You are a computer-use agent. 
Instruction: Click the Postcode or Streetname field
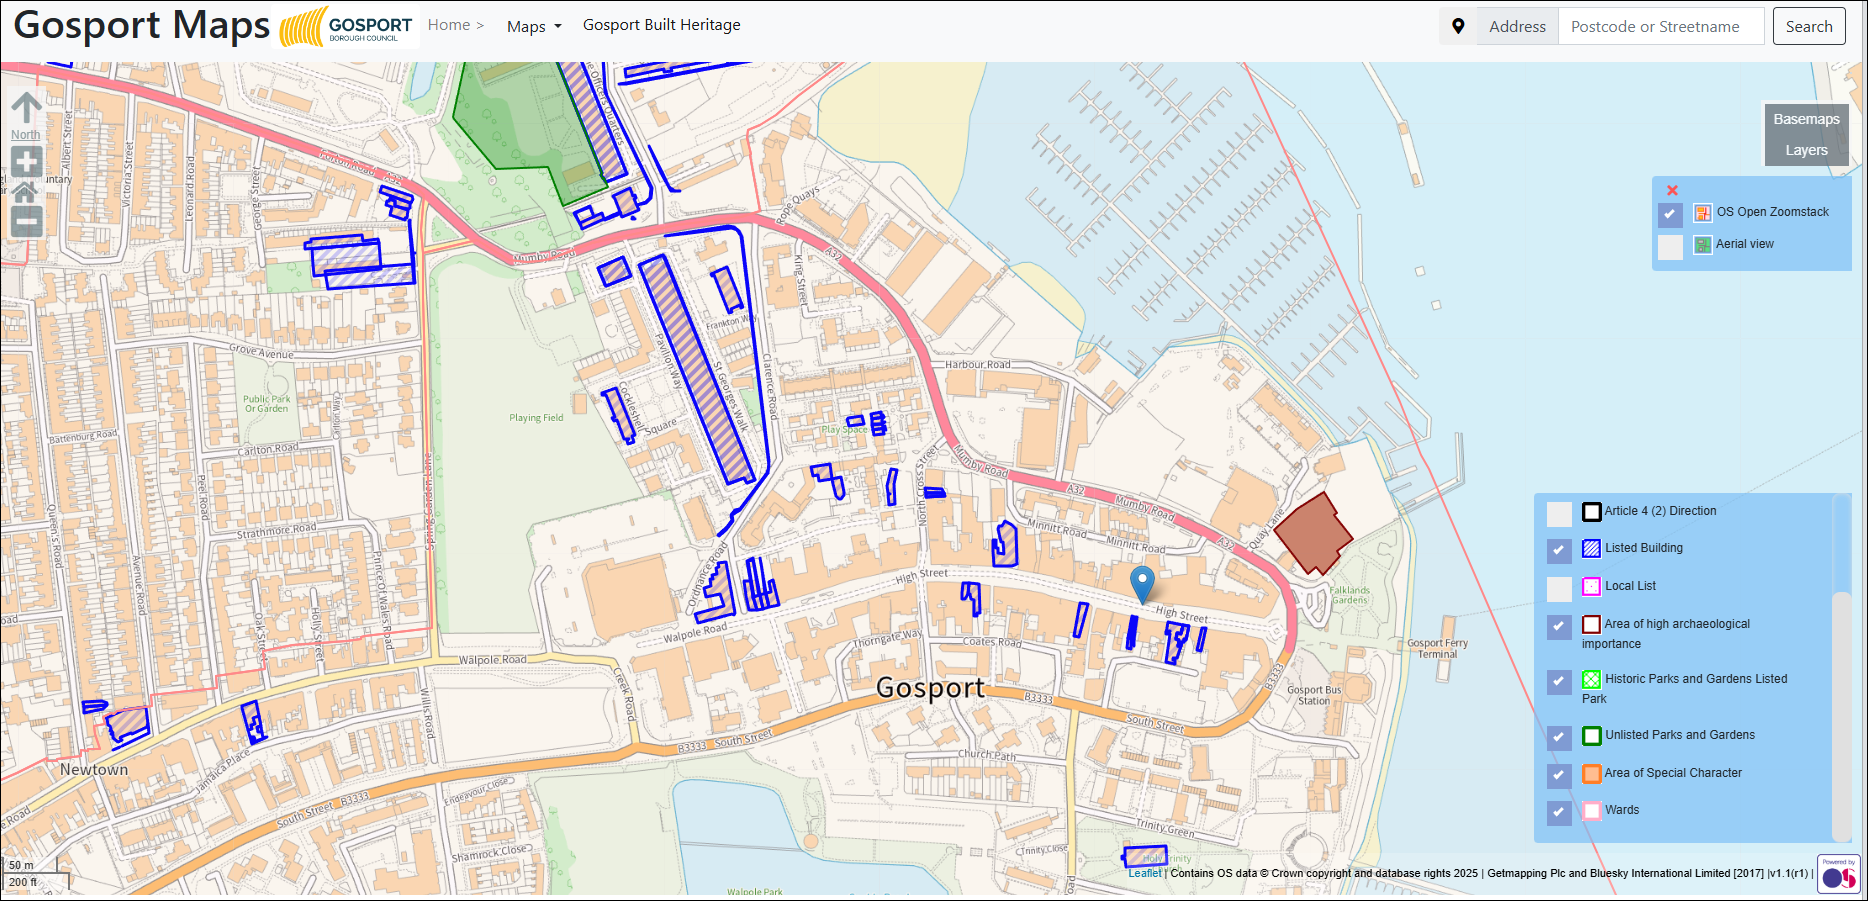click(x=1660, y=27)
